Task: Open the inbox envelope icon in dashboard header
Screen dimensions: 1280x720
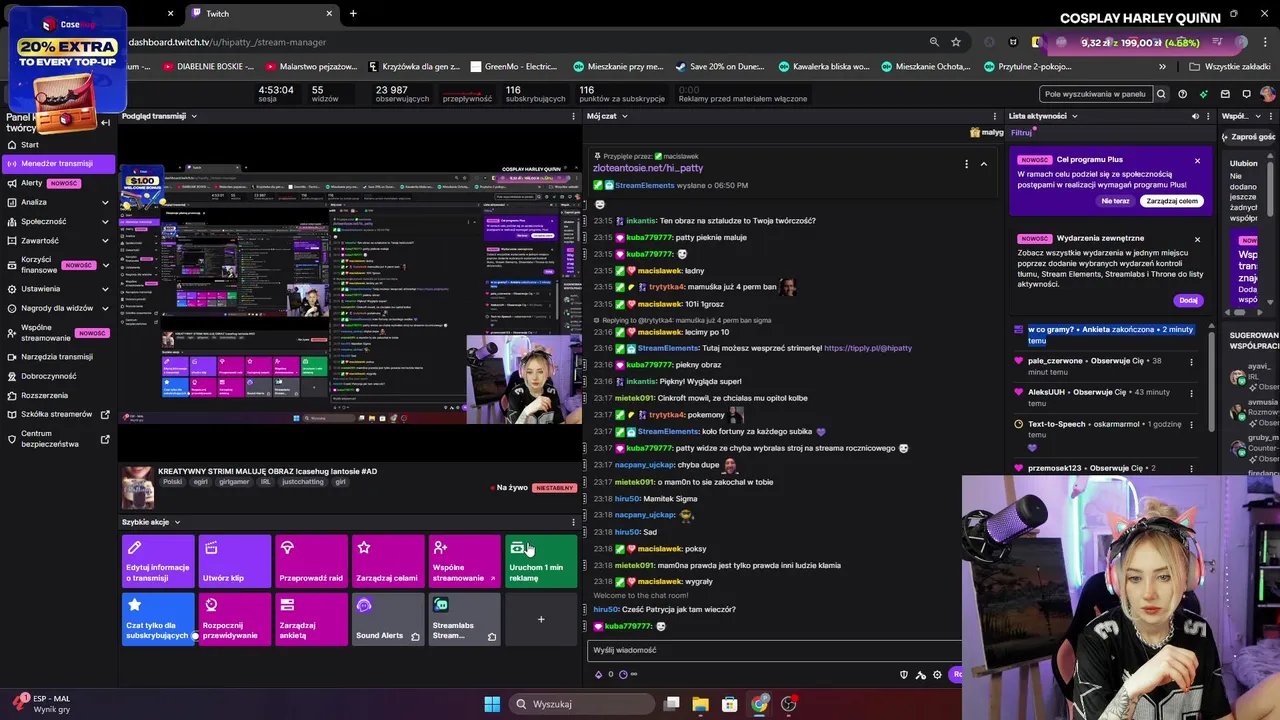Action: click(1226, 94)
